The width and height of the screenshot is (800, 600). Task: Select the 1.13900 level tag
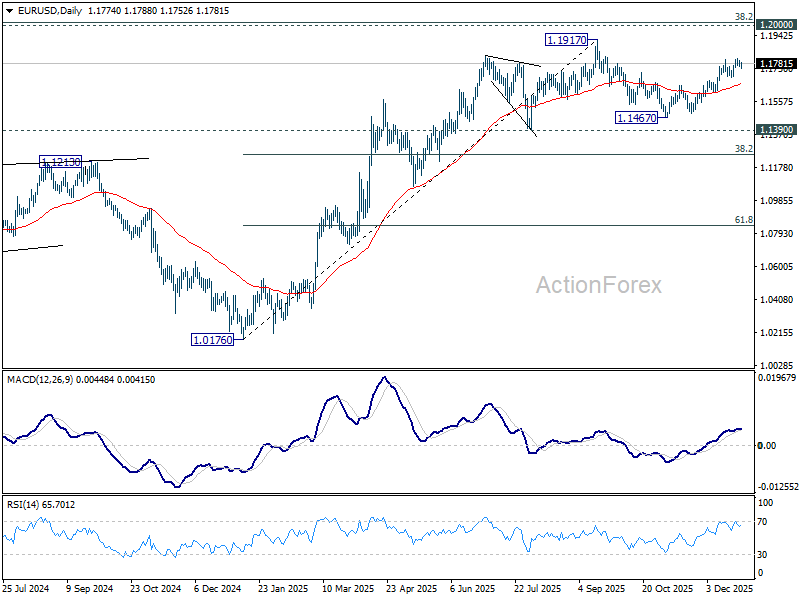(777, 130)
